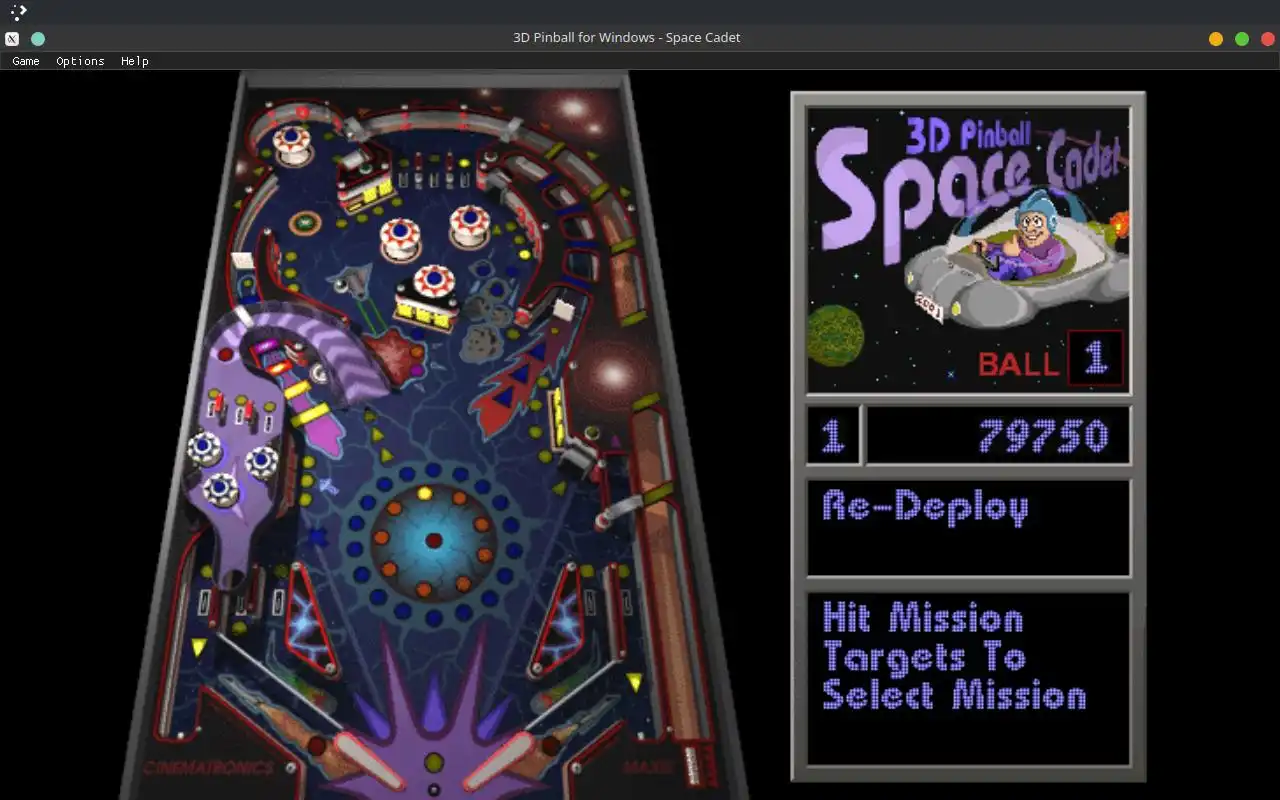Click the lit yellow light on wormhole ring
This screenshot has height=800, width=1280.
(425, 493)
